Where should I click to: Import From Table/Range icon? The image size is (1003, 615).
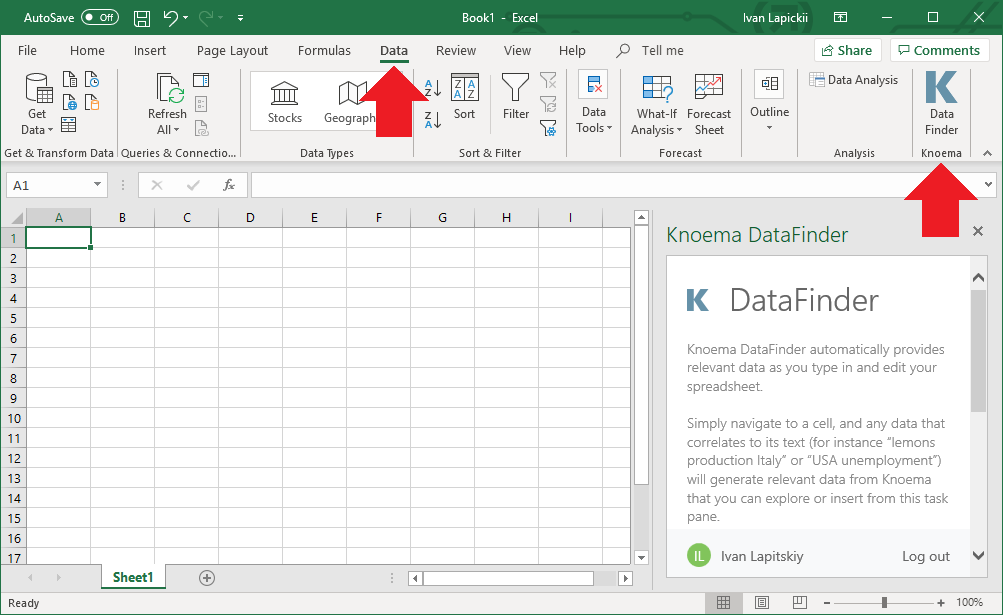click(x=68, y=125)
